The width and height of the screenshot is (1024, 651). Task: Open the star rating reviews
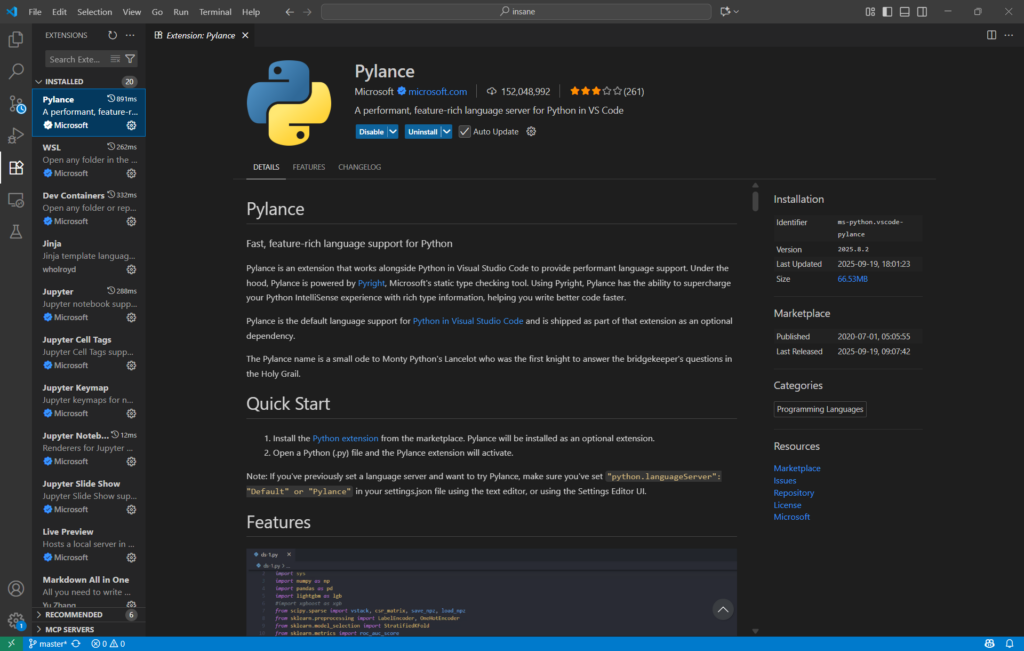pyautogui.click(x=606, y=91)
